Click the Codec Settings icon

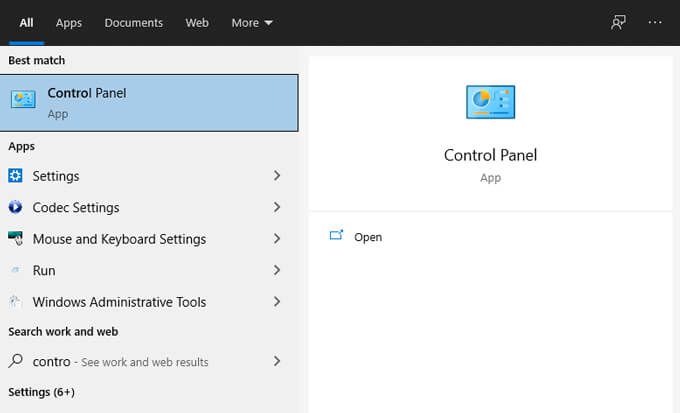click(x=15, y=207)
